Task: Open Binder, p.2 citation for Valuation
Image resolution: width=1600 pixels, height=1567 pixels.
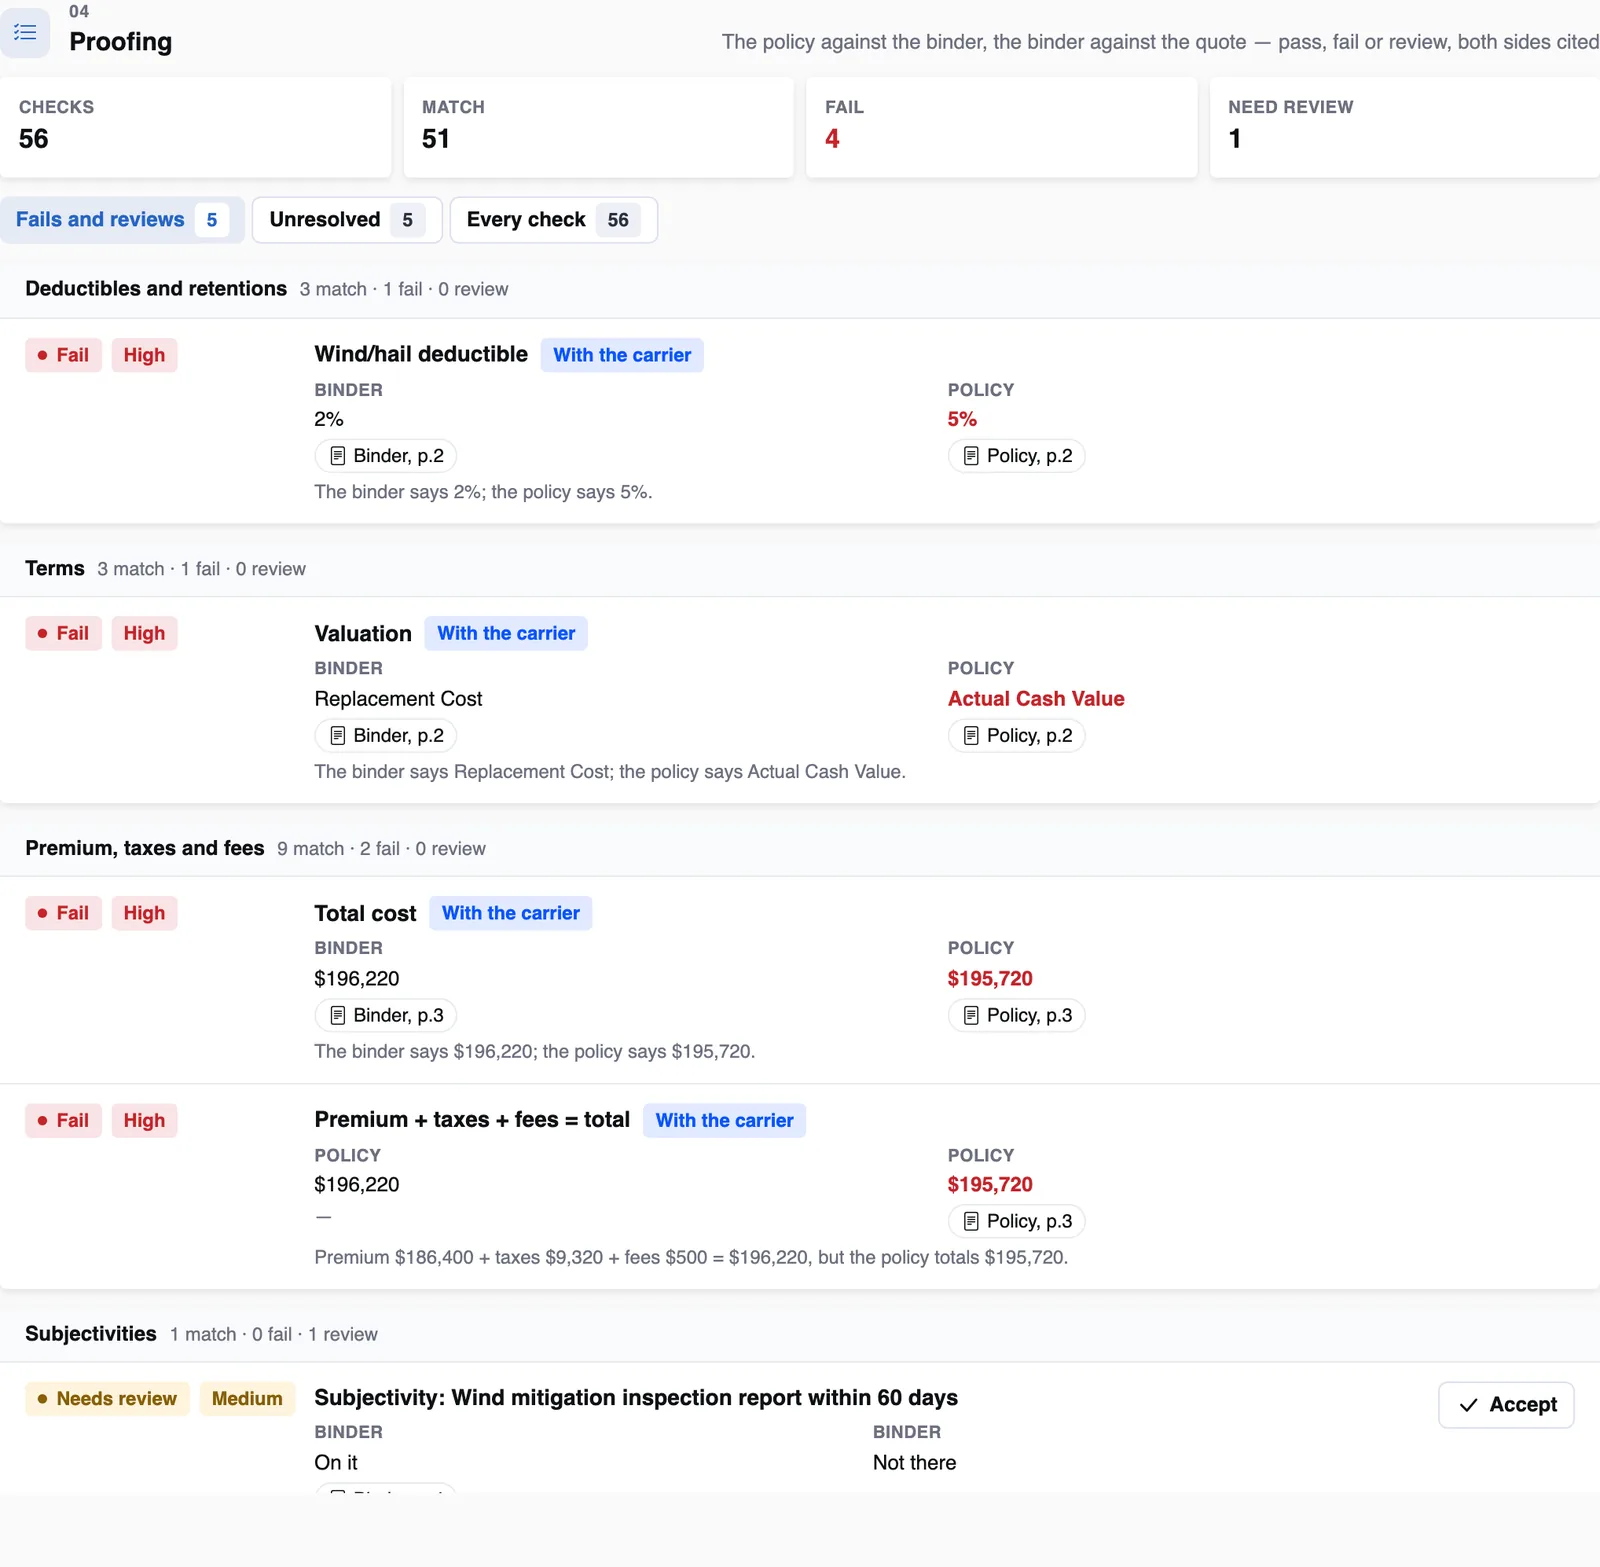Action: click(386, 736)
